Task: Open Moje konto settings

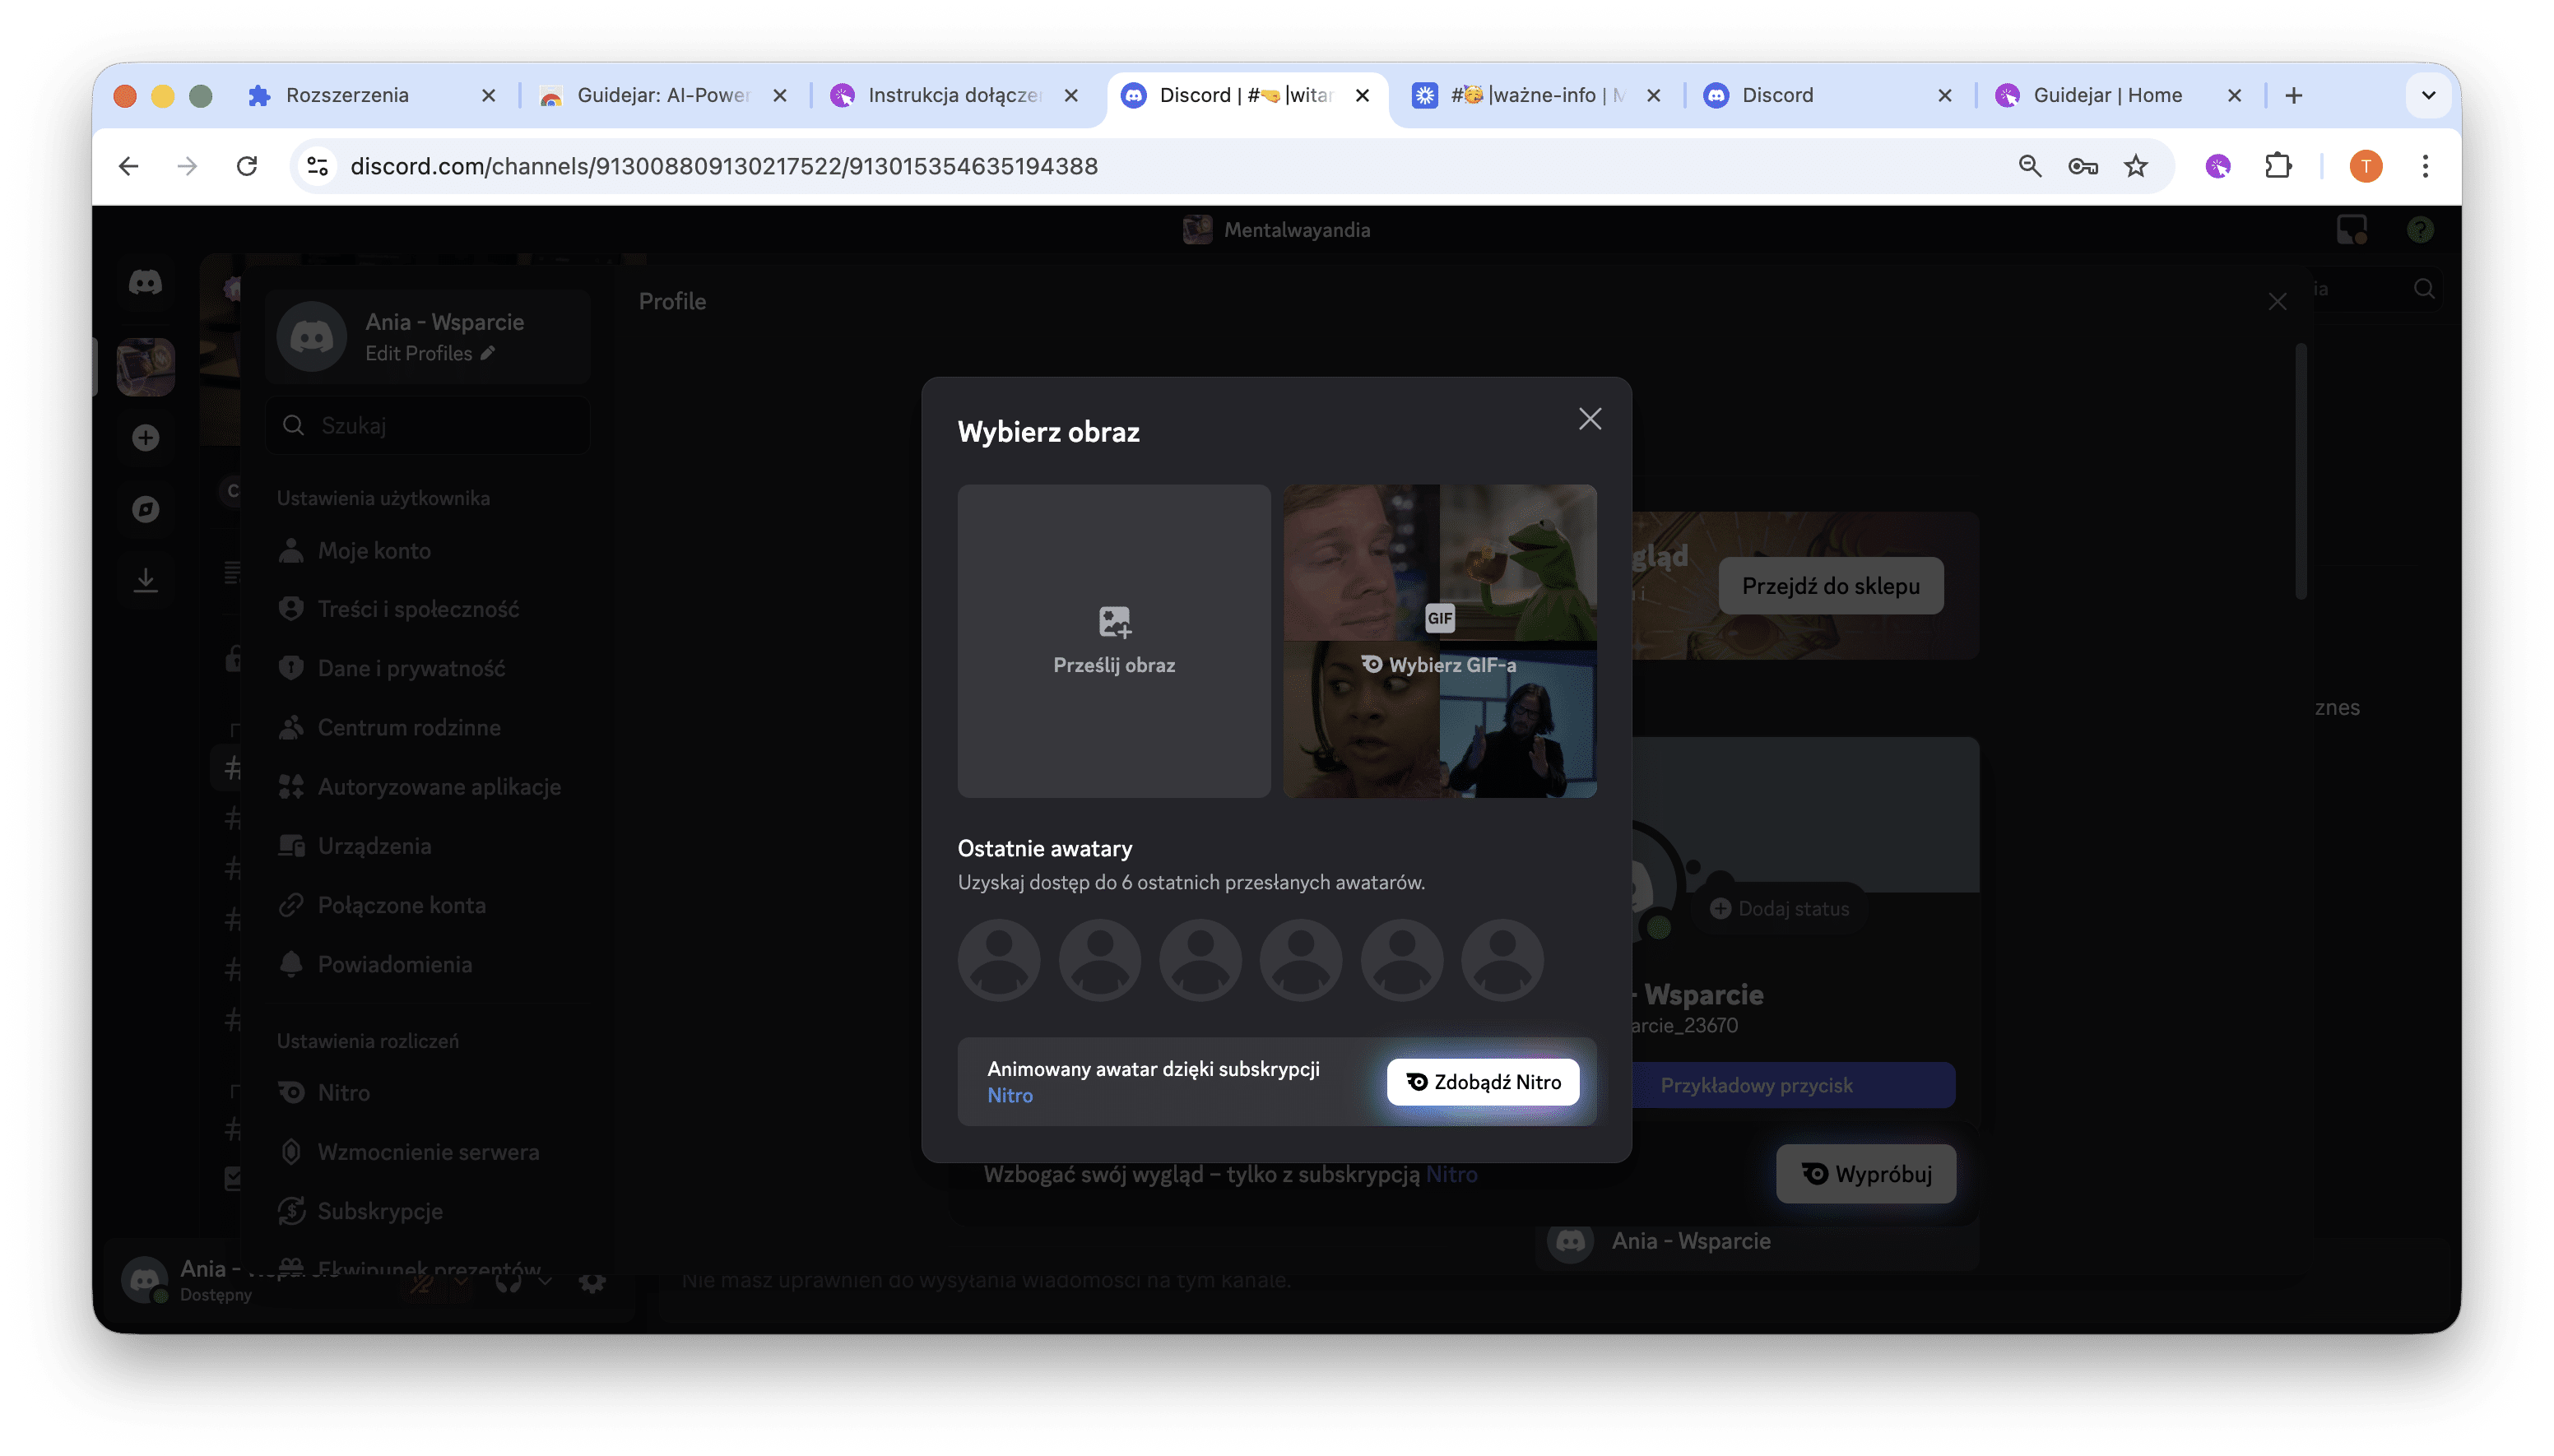Action: click(x=428, y=550)
